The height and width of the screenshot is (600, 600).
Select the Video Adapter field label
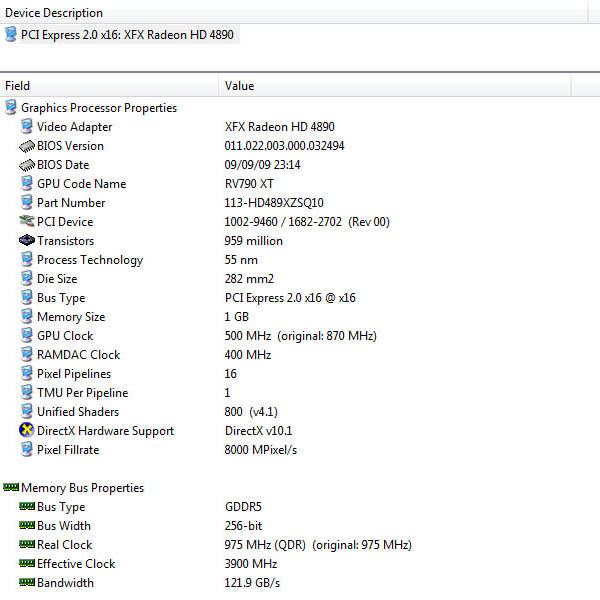75,127
